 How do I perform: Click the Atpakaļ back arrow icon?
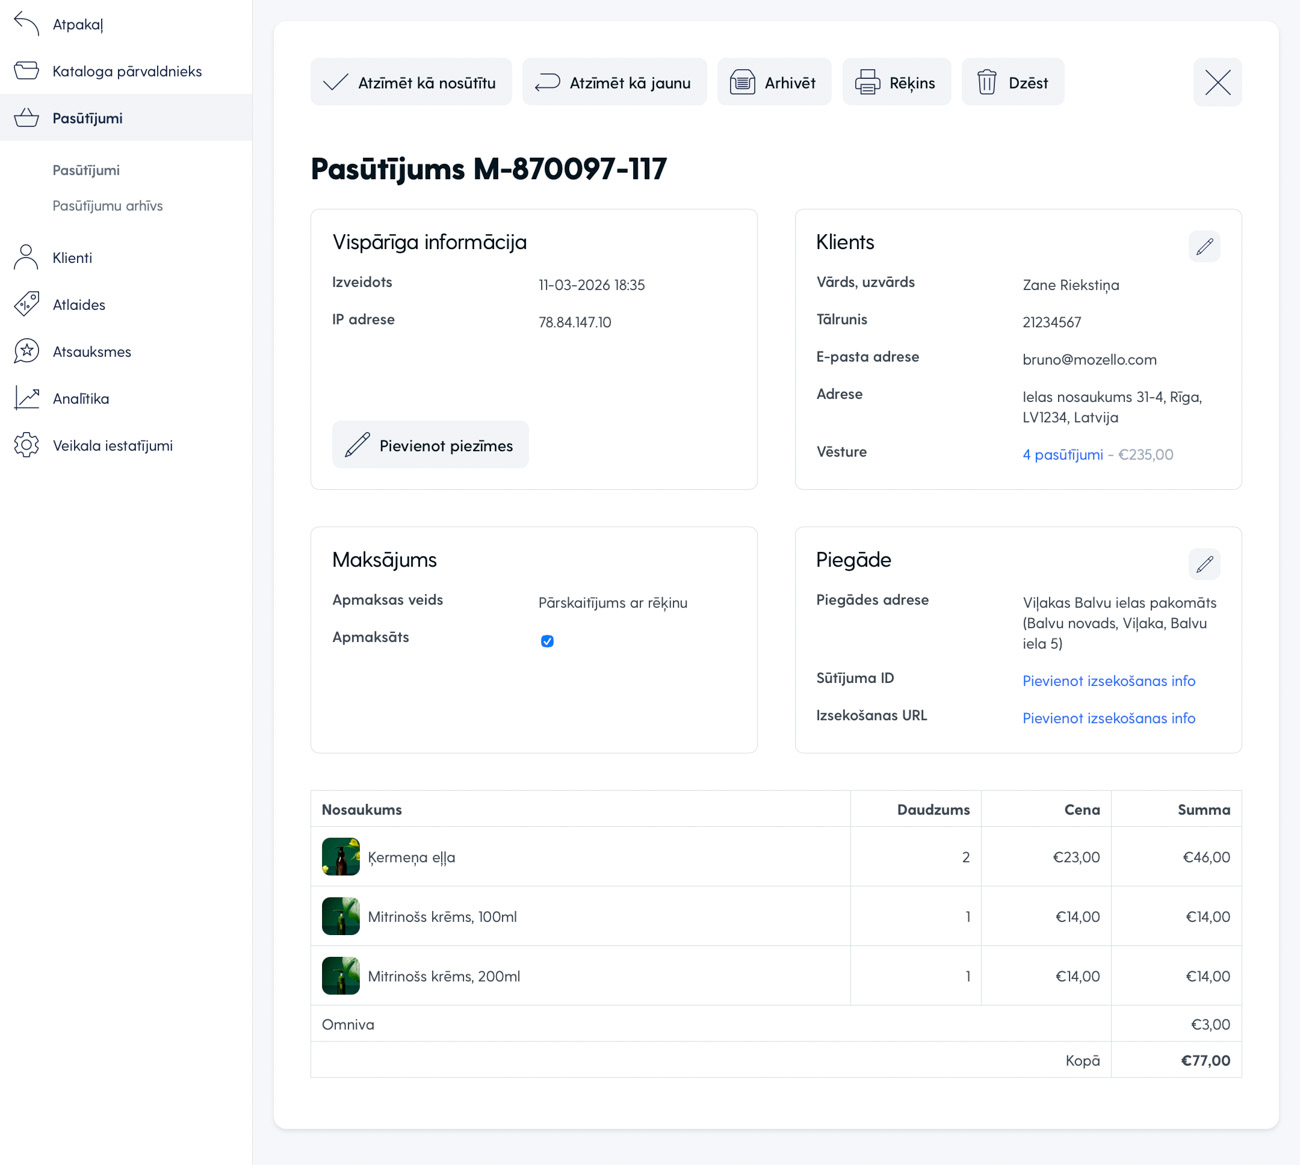(27, 24)
